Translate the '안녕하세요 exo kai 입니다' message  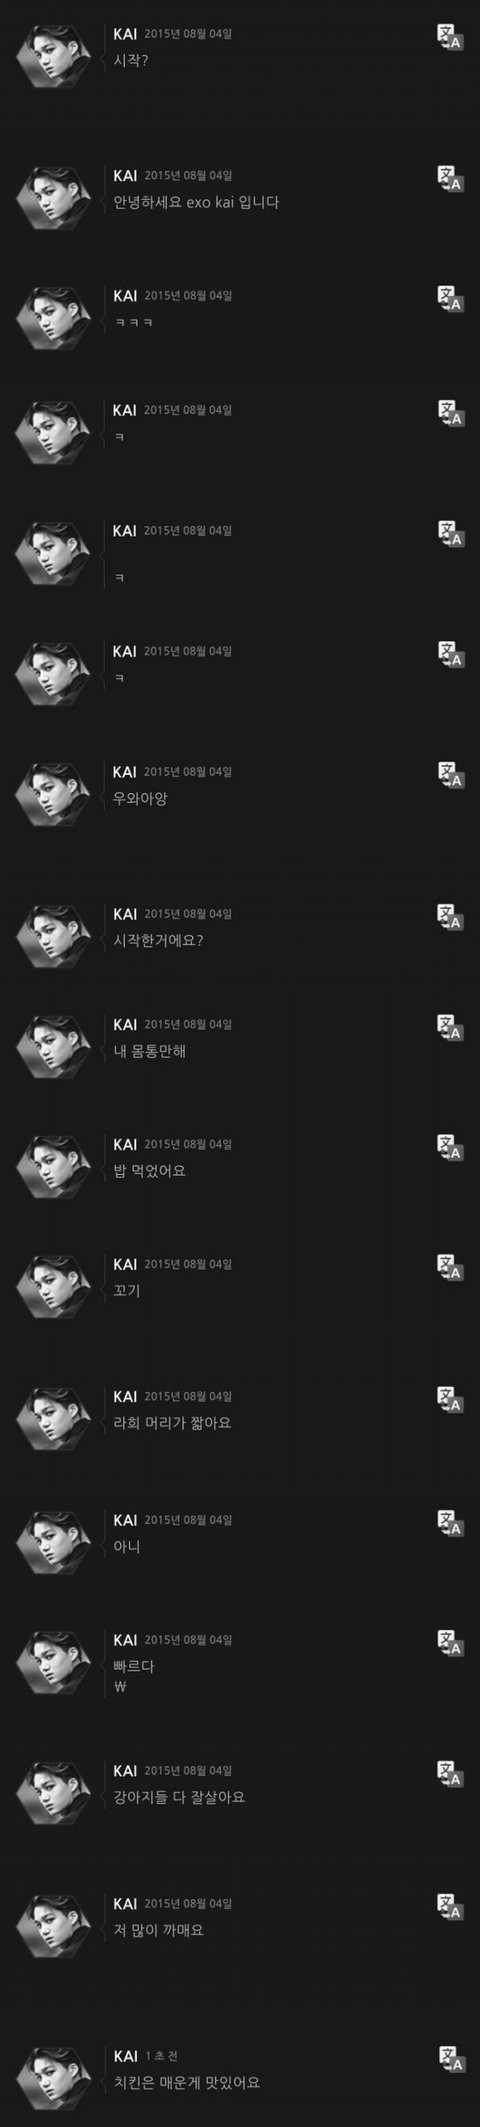point(451,181)
